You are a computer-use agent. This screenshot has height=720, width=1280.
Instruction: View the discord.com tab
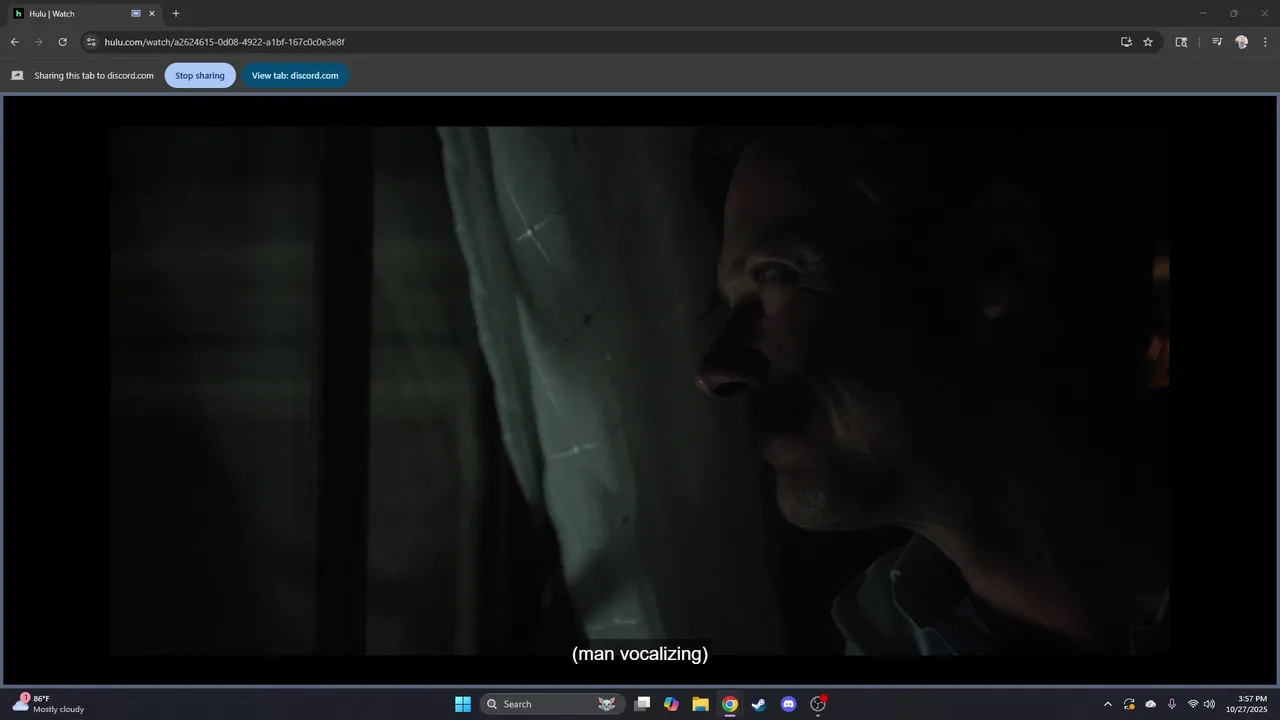pos(295,75)
